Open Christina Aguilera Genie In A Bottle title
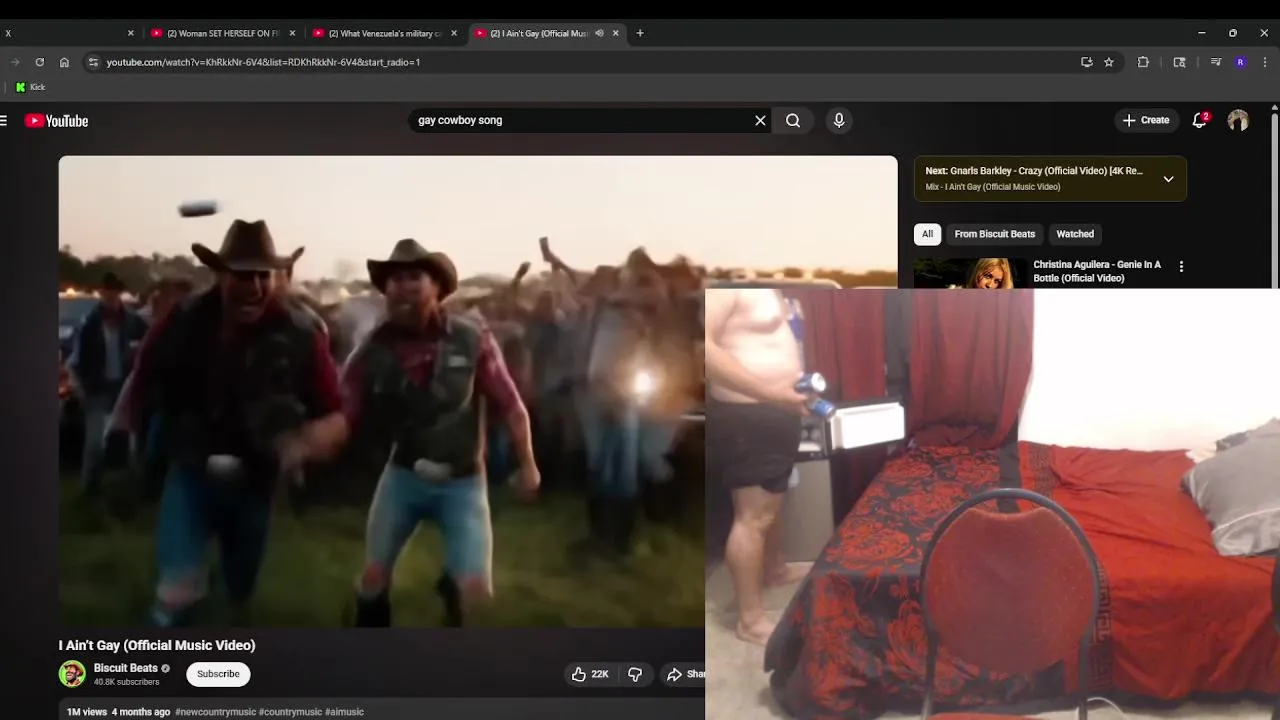1280x720 pixels. (1097, 271)
